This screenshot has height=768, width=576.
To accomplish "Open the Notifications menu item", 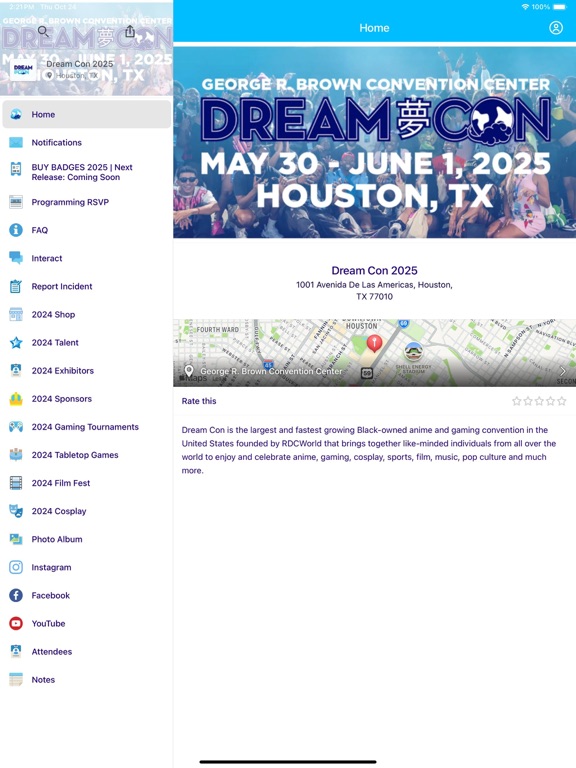I will pos(87,143).
